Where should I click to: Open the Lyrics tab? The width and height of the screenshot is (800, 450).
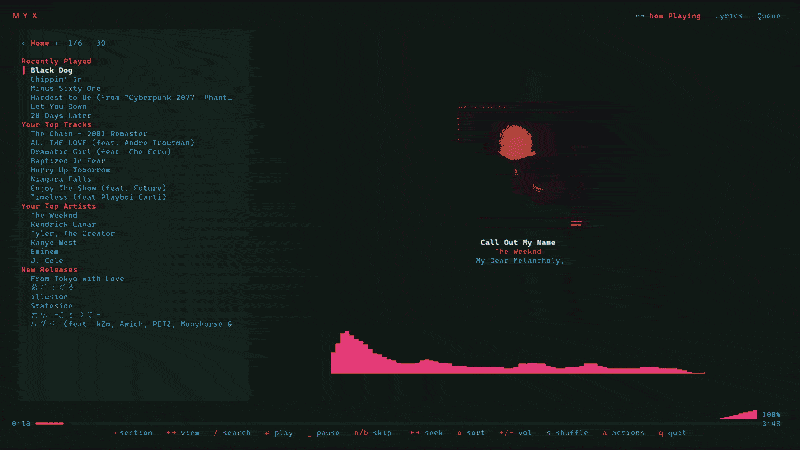(x=729, y=16)
